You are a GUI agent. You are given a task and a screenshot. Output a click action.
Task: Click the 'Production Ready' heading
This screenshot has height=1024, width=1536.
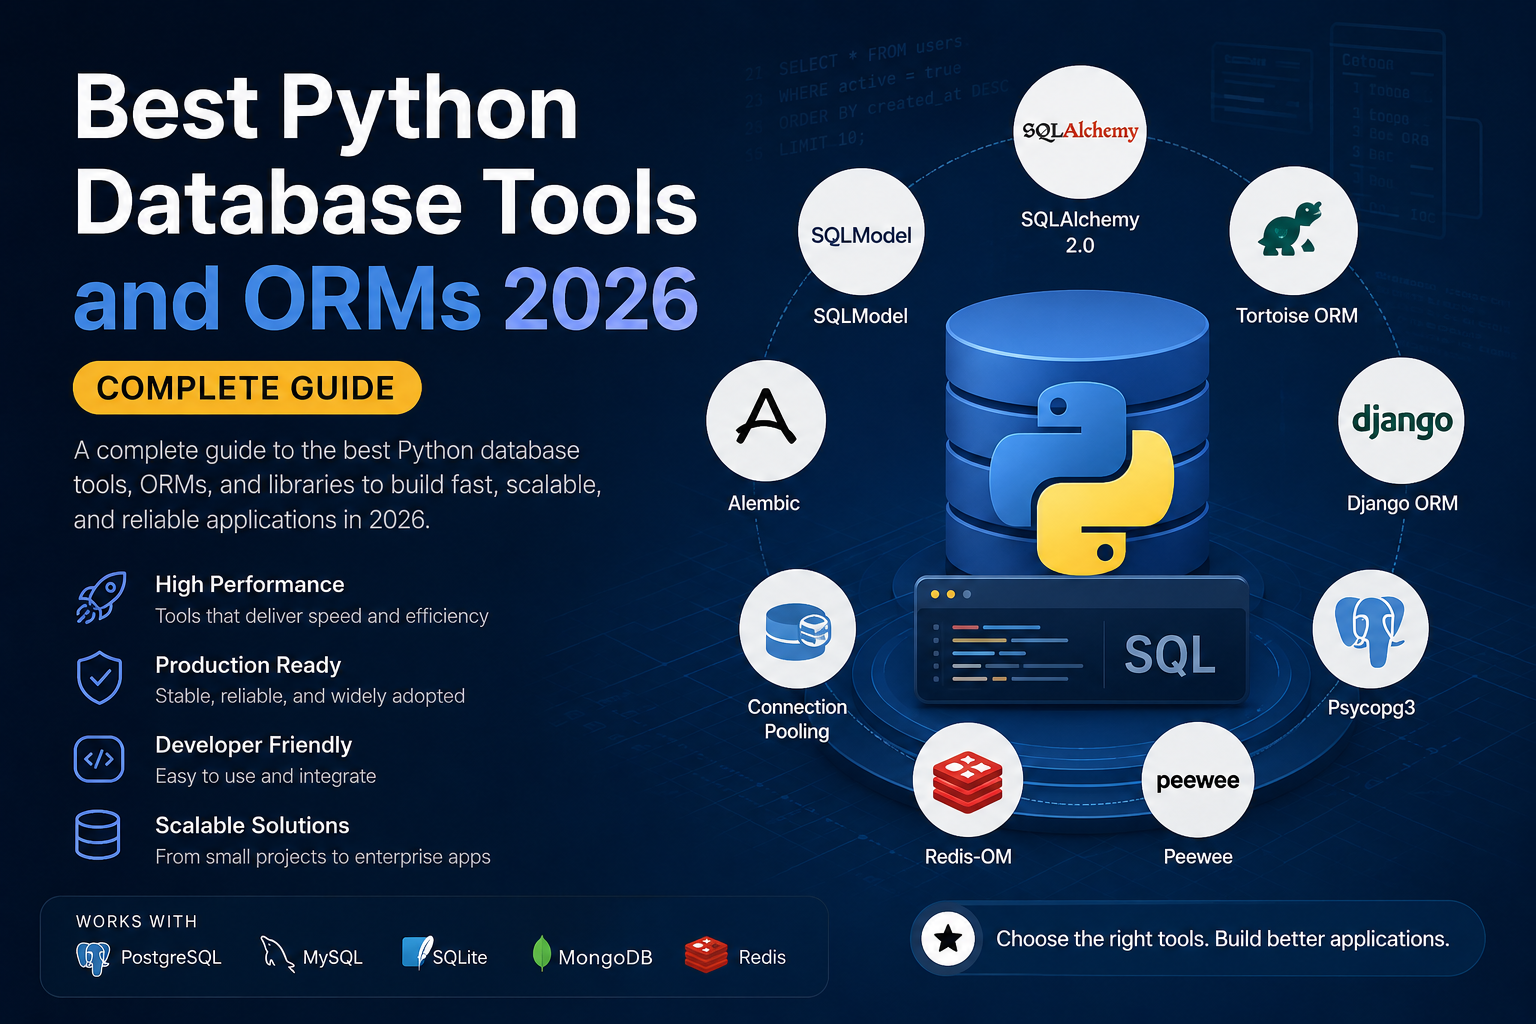coord(248,666)
